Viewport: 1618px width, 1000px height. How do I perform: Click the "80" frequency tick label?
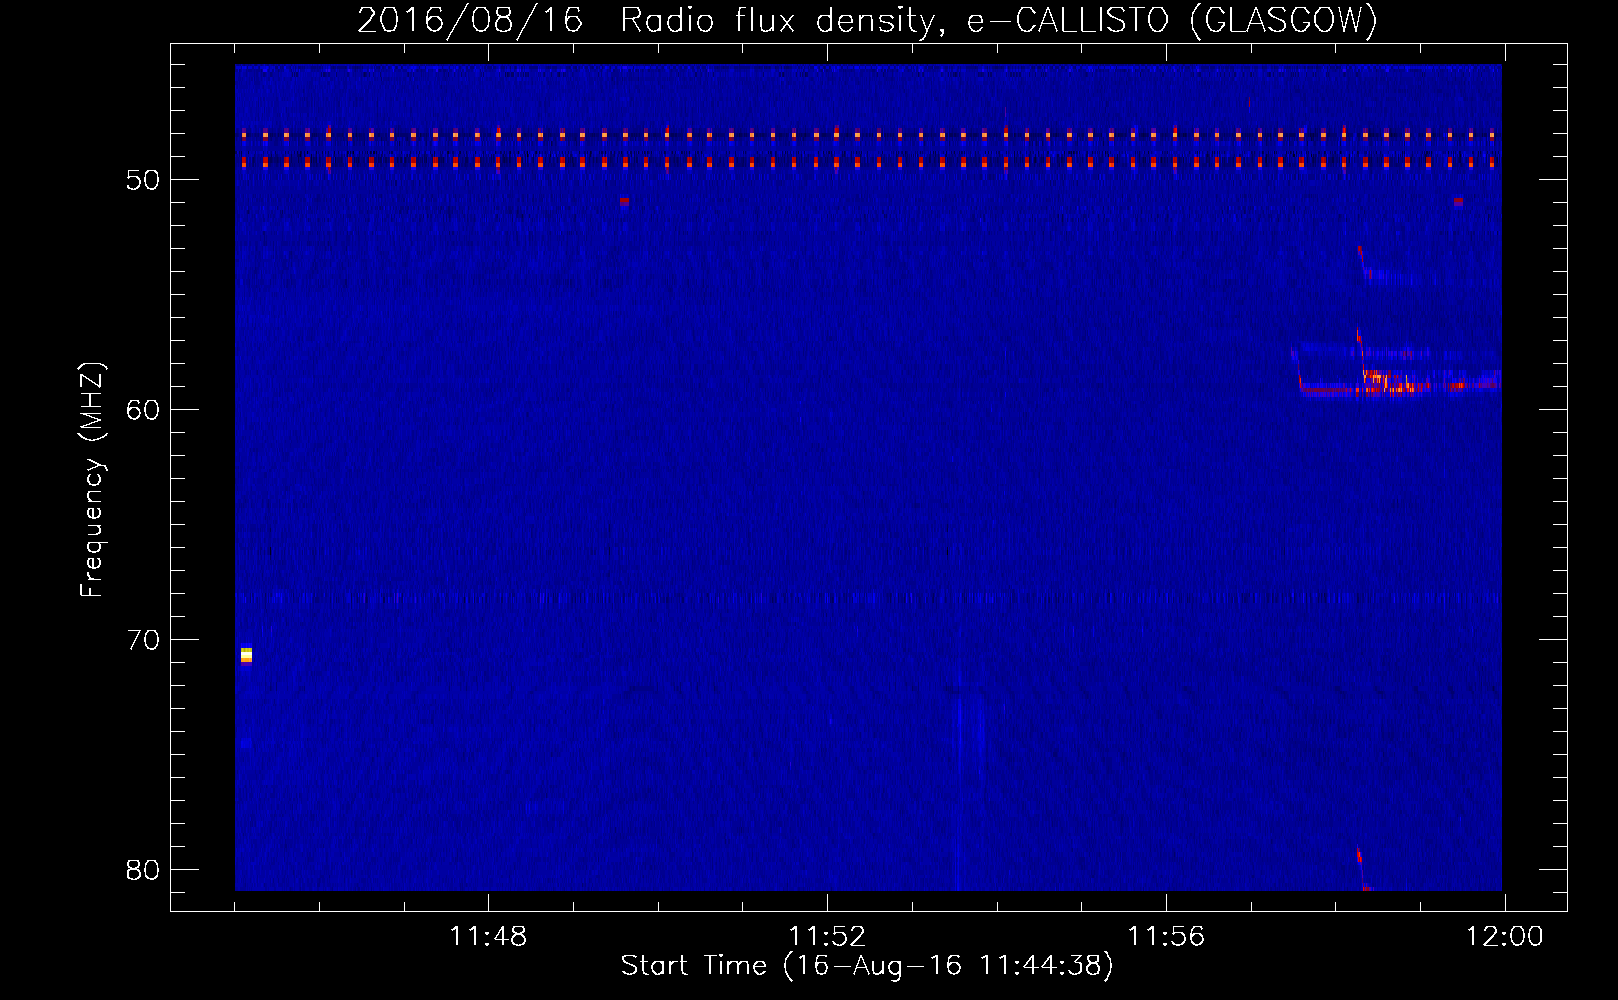pyautogui.click(x=143, y=870)
